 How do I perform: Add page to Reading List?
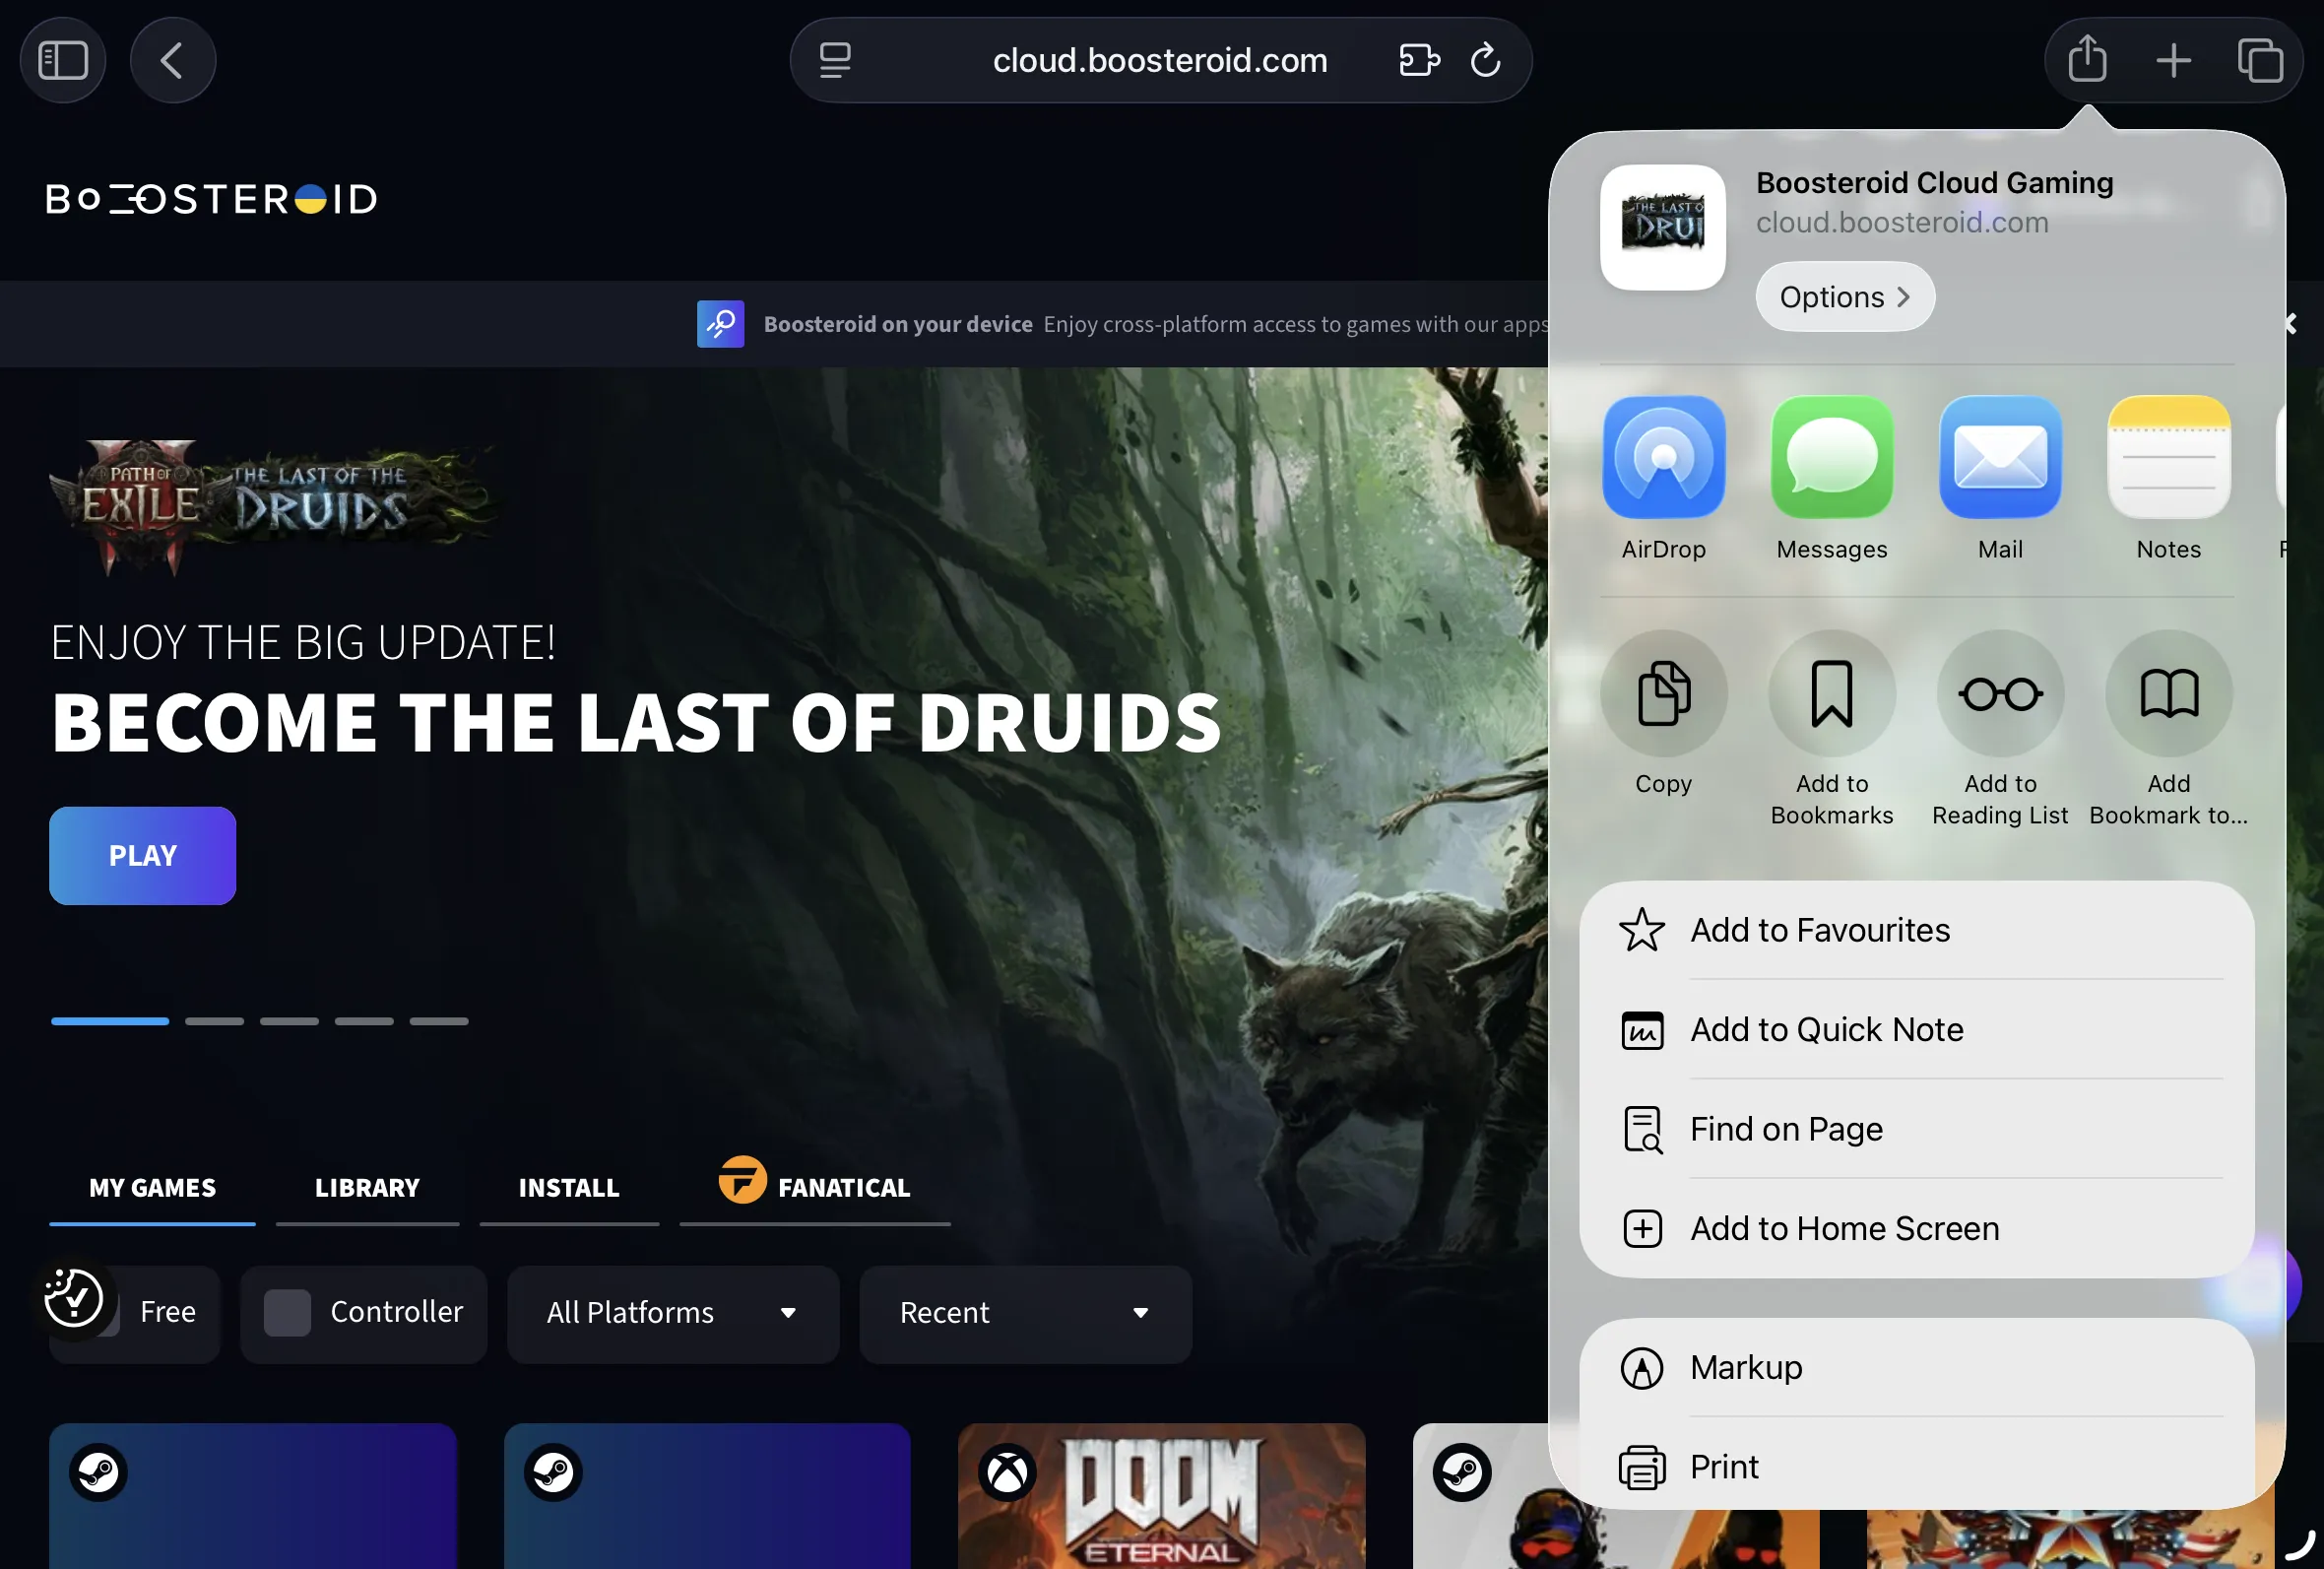(x=2000, y=693)
